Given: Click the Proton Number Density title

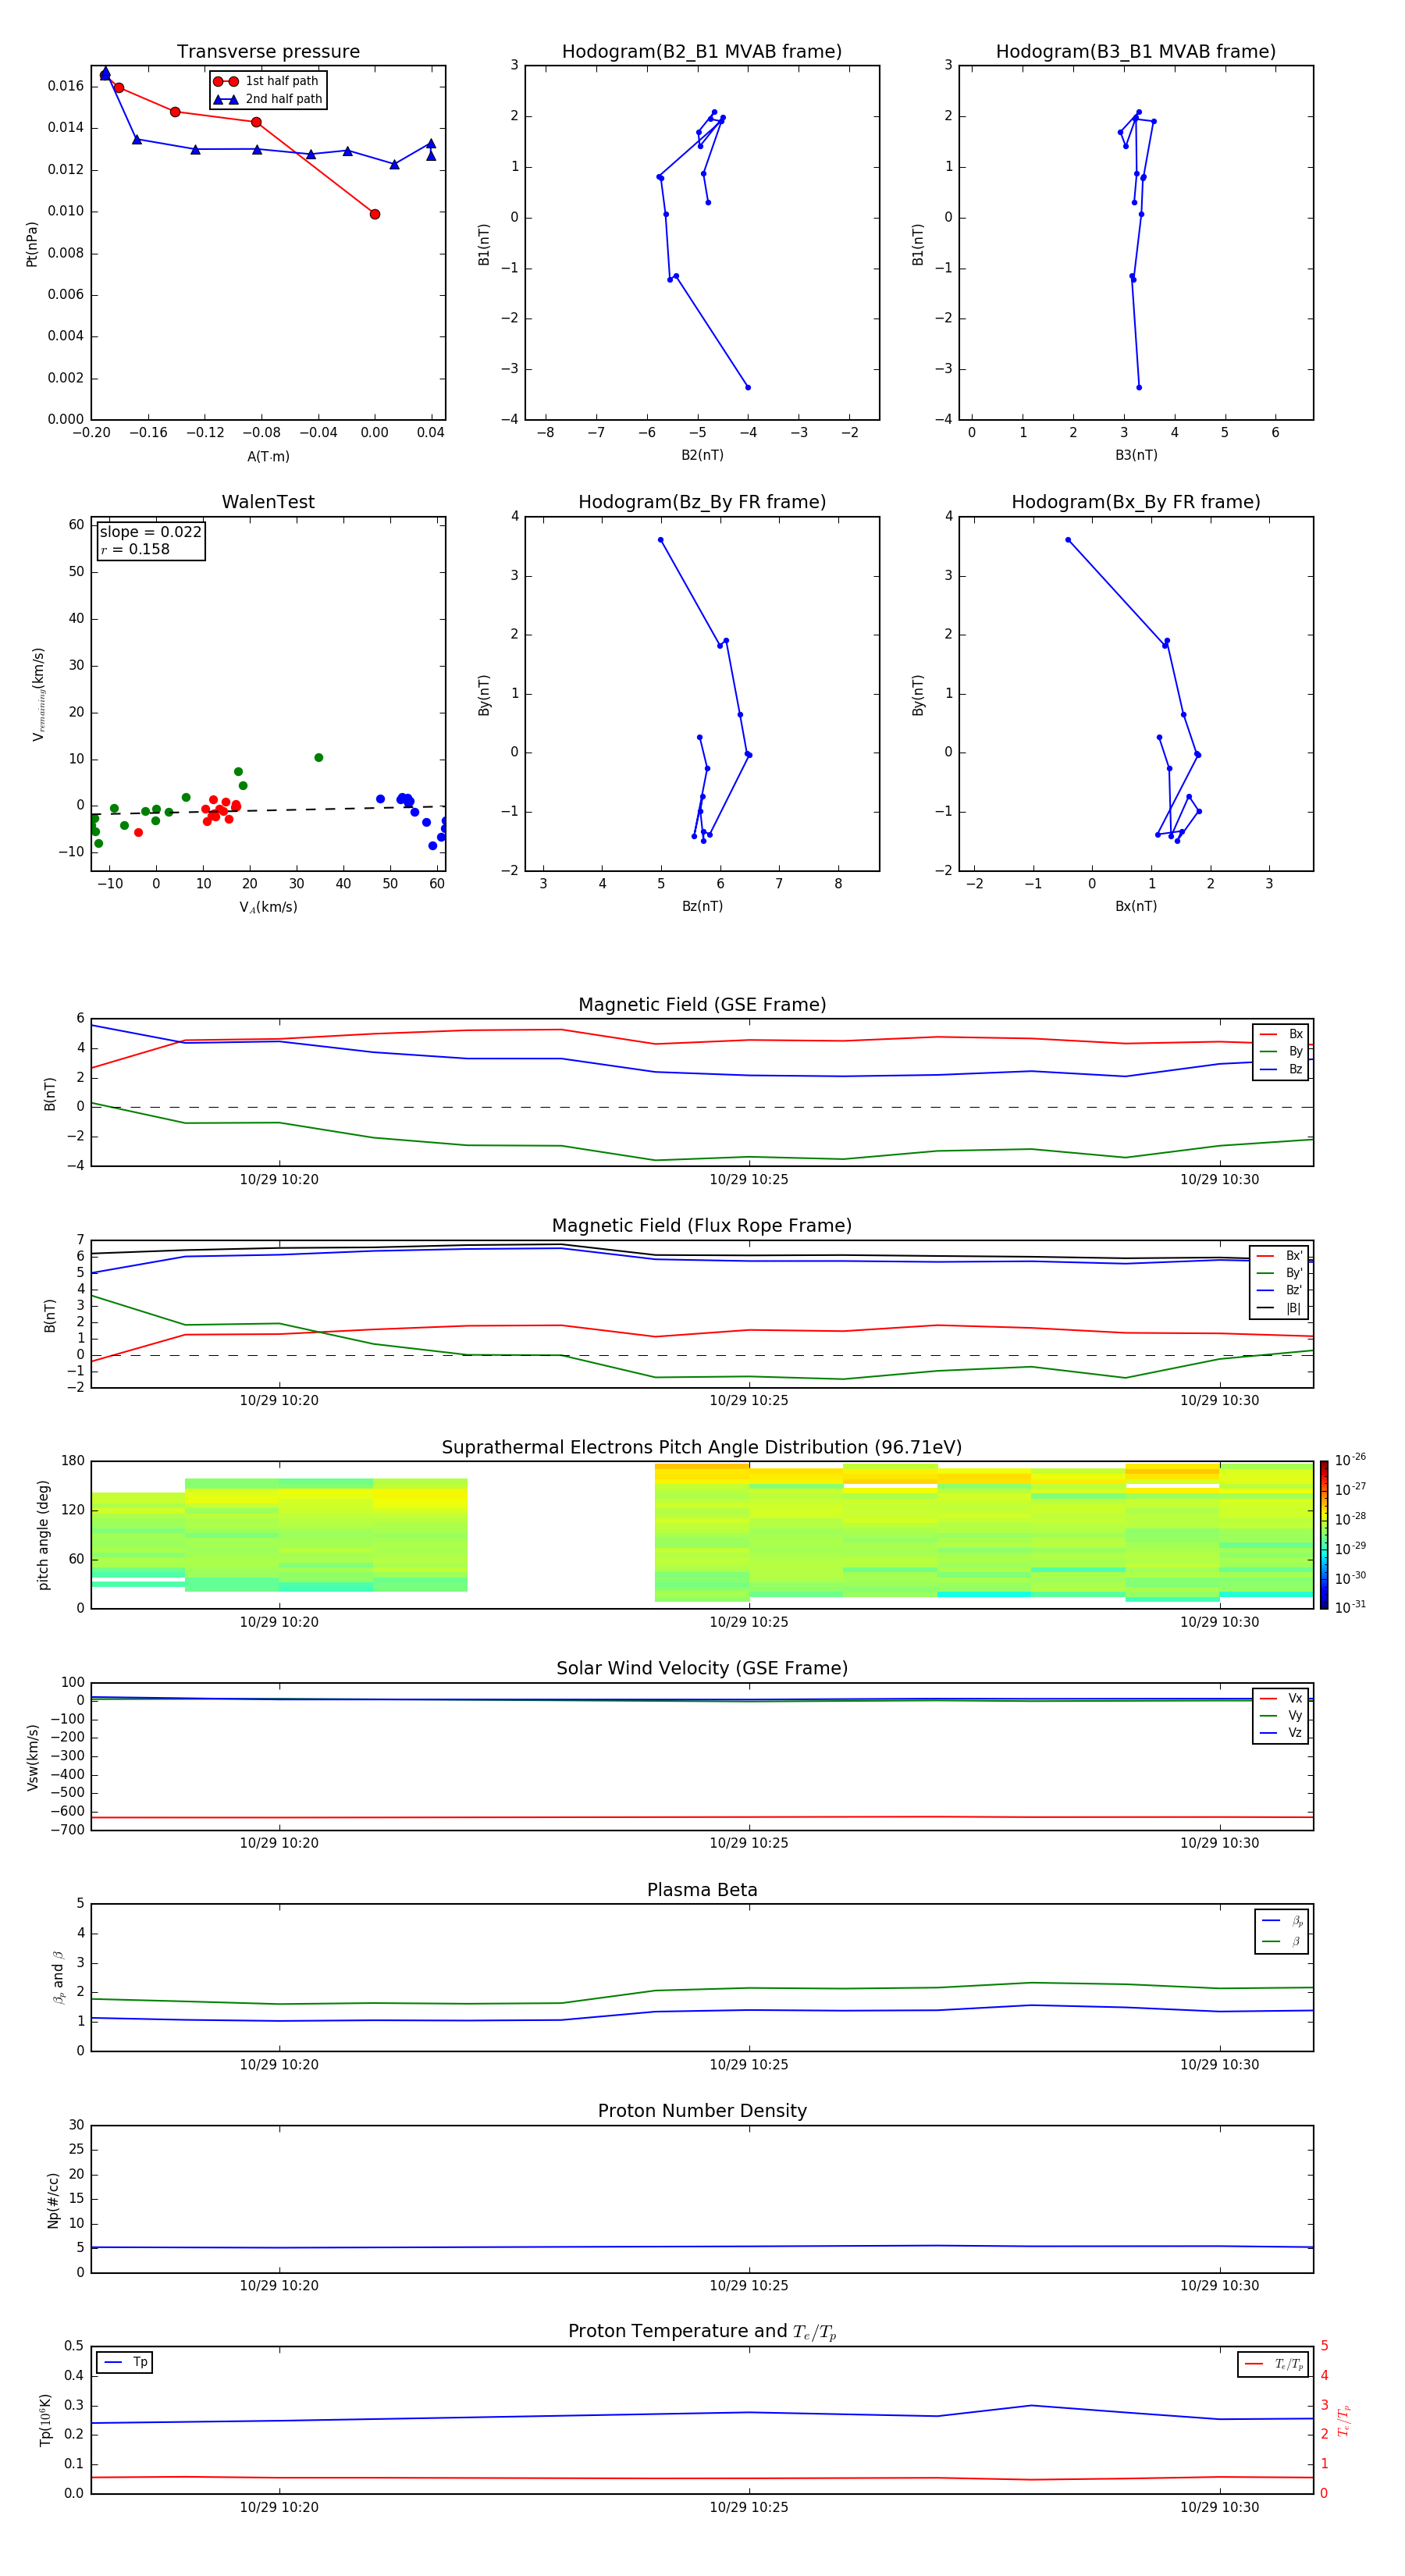Looking at the screenshot, I should click(x=702, y=2111).
